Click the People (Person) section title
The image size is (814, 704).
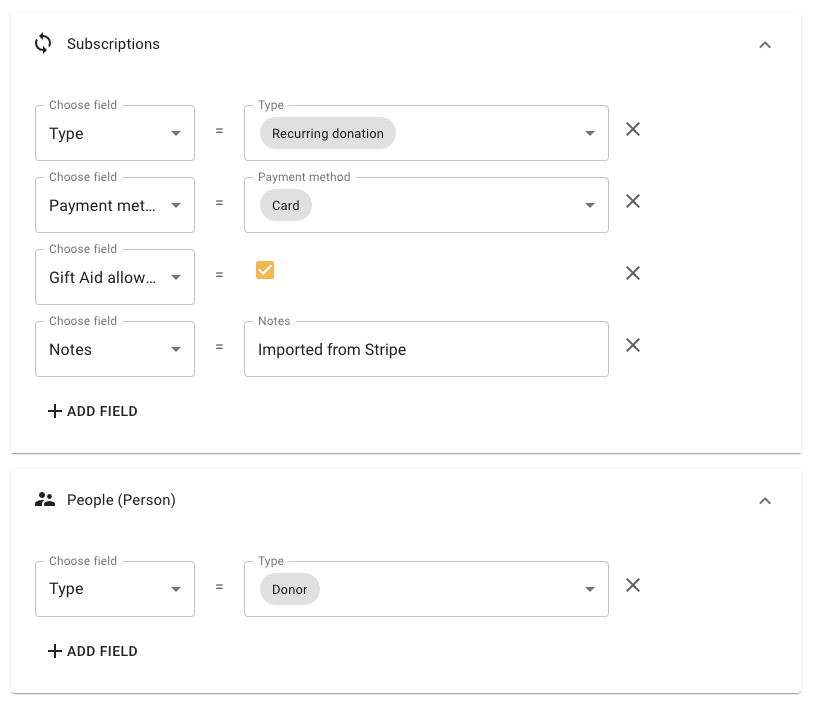[x=121, y=500]
